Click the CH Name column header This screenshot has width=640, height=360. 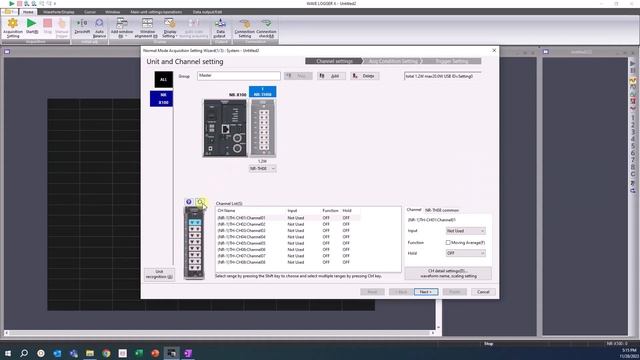click(227, 211)
